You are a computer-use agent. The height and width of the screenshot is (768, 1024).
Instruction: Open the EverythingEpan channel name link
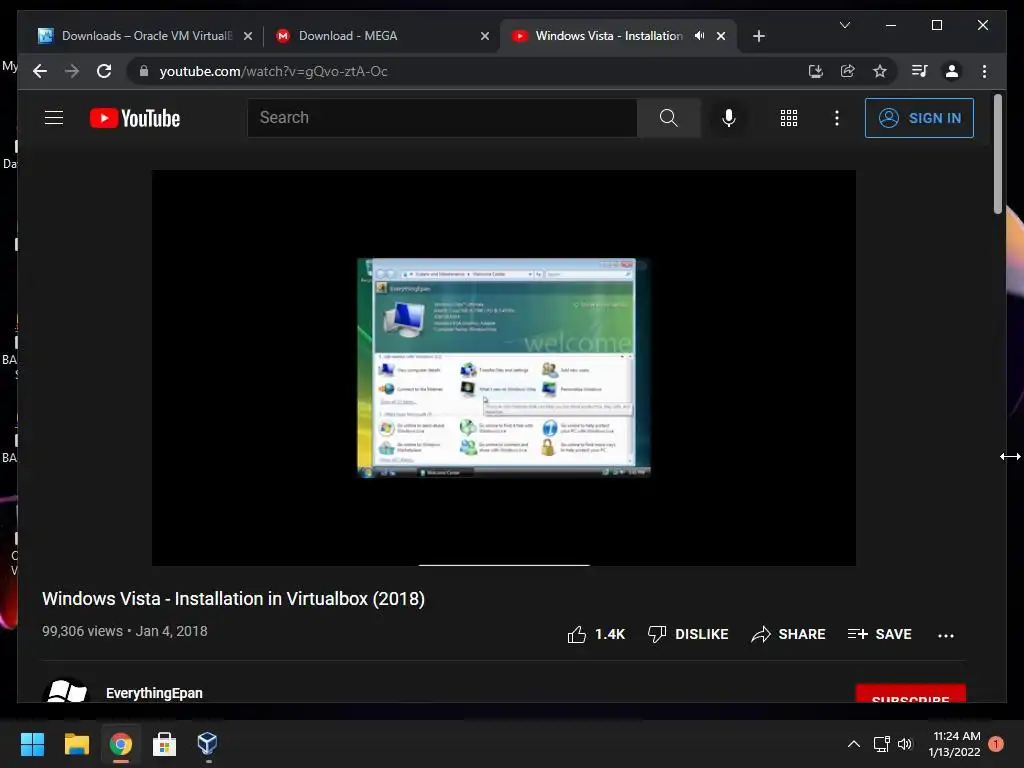pos(154,693)
